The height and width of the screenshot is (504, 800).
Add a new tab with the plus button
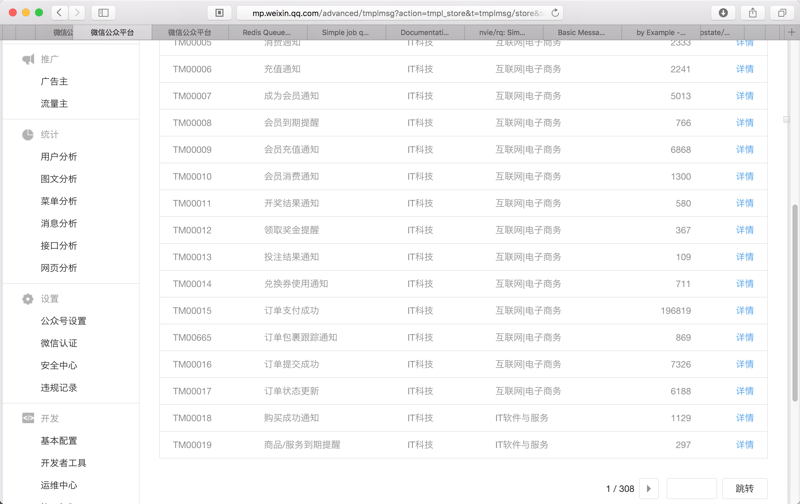pyautogui.click(x=791, y=32)
